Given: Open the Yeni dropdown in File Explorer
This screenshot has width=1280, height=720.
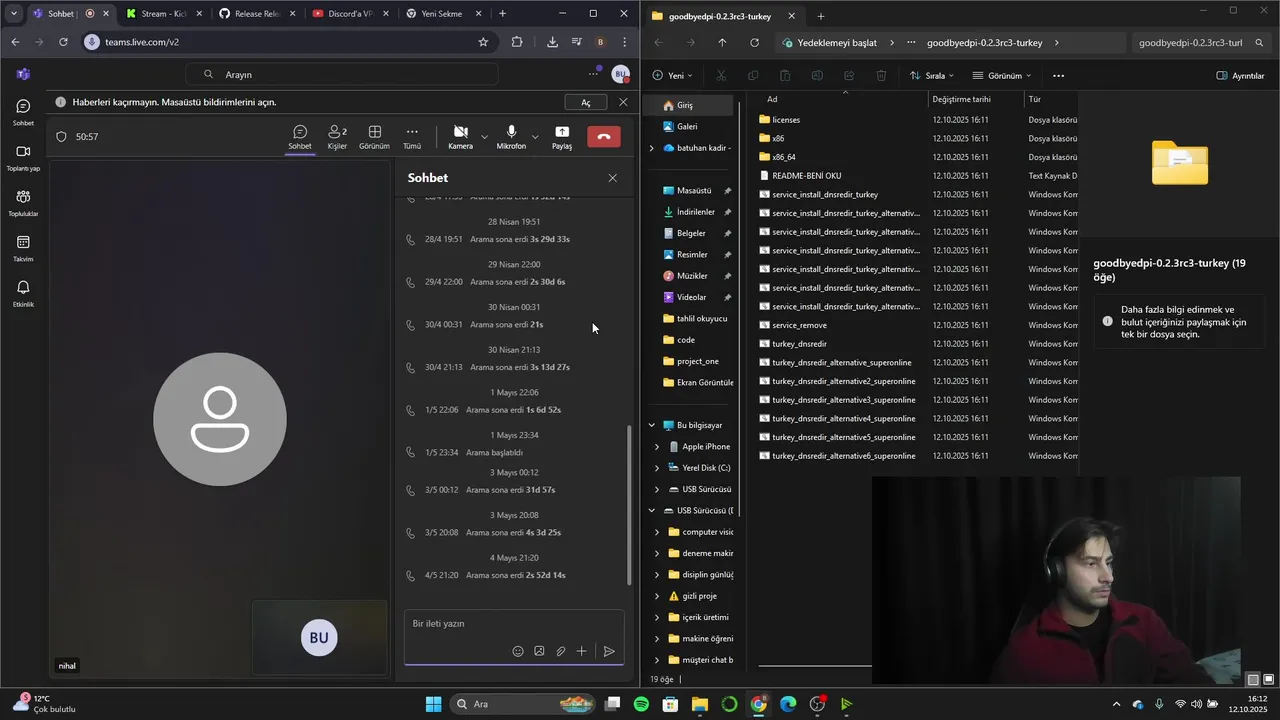Looking at the screenshot, I should coord(674,75).
